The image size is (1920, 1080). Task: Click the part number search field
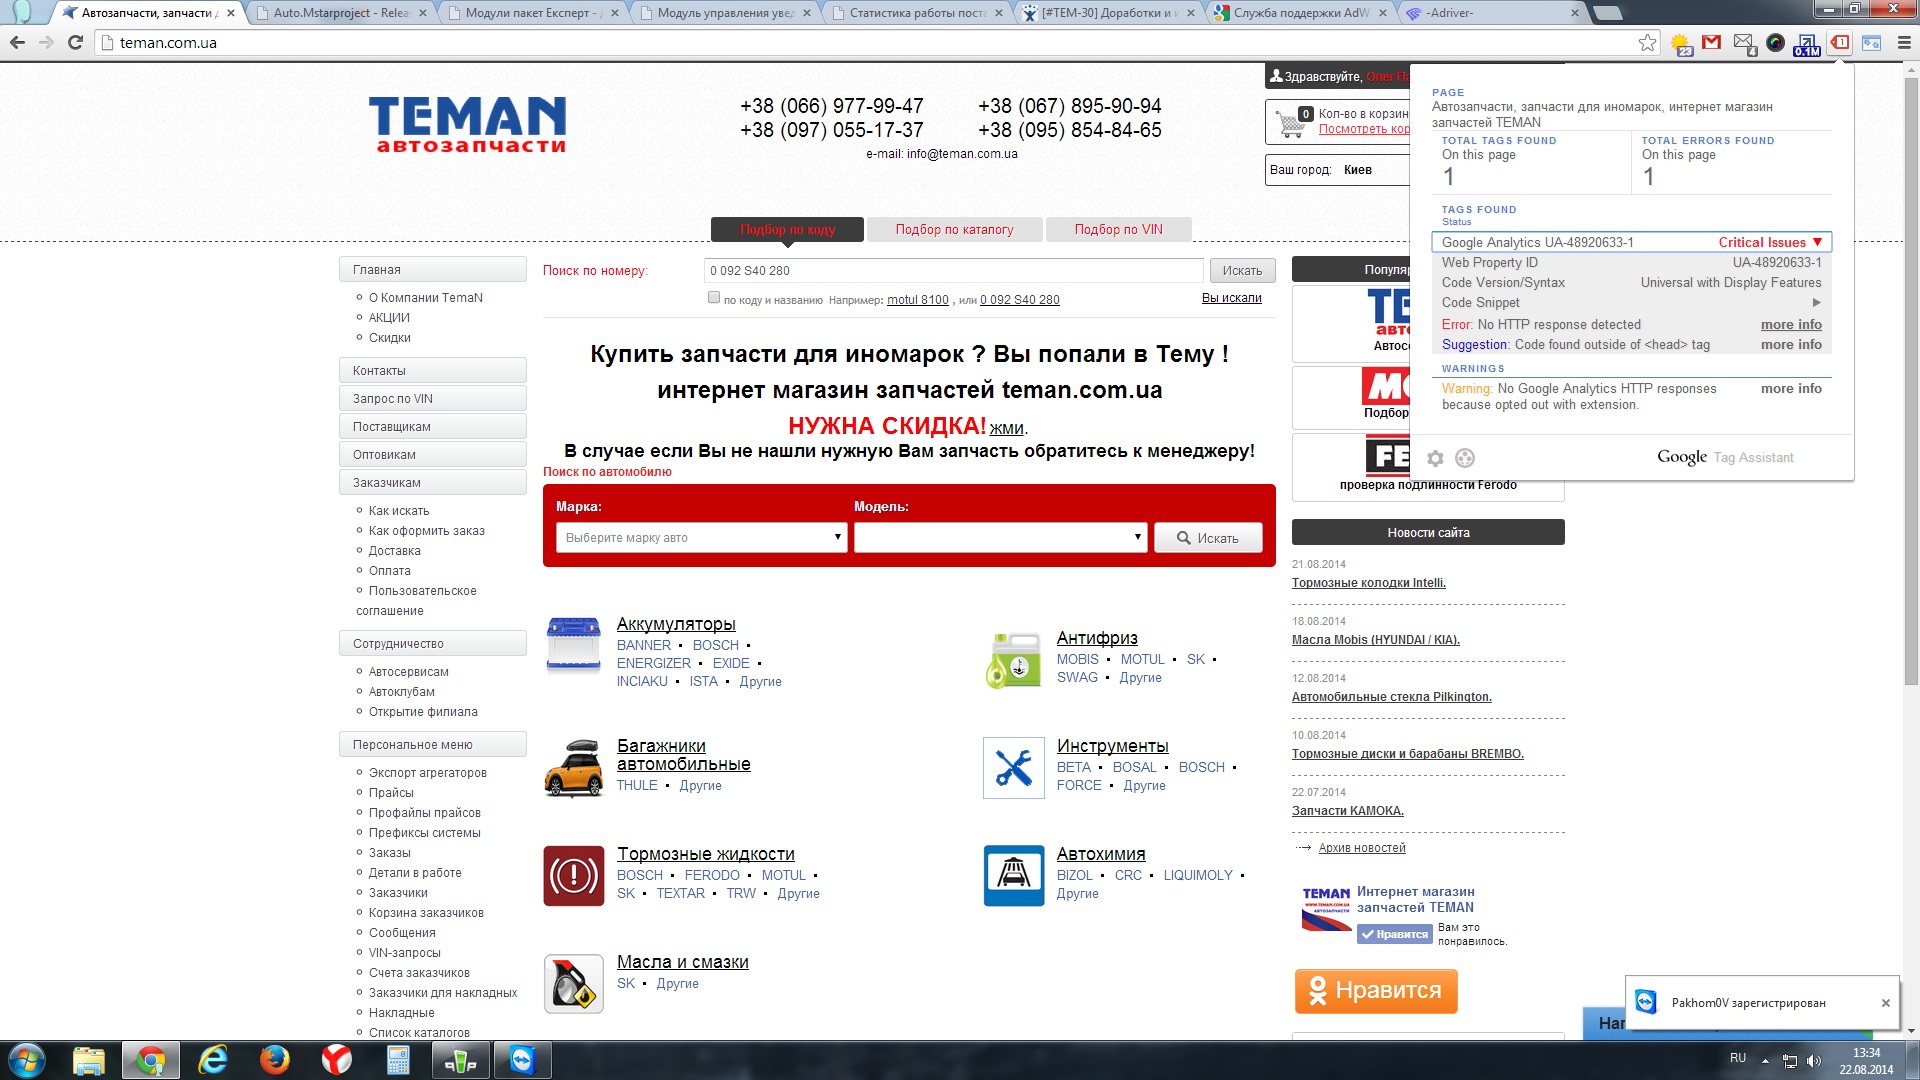point(953,271)
